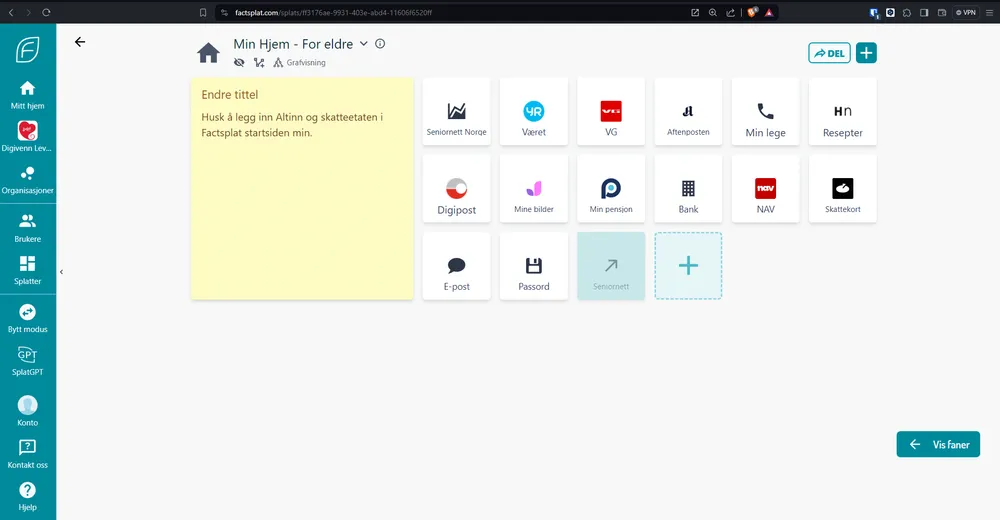Go to Splatter in sidebar
Image resolution: width=1000 pixels, height=520 pixels.
27,270
